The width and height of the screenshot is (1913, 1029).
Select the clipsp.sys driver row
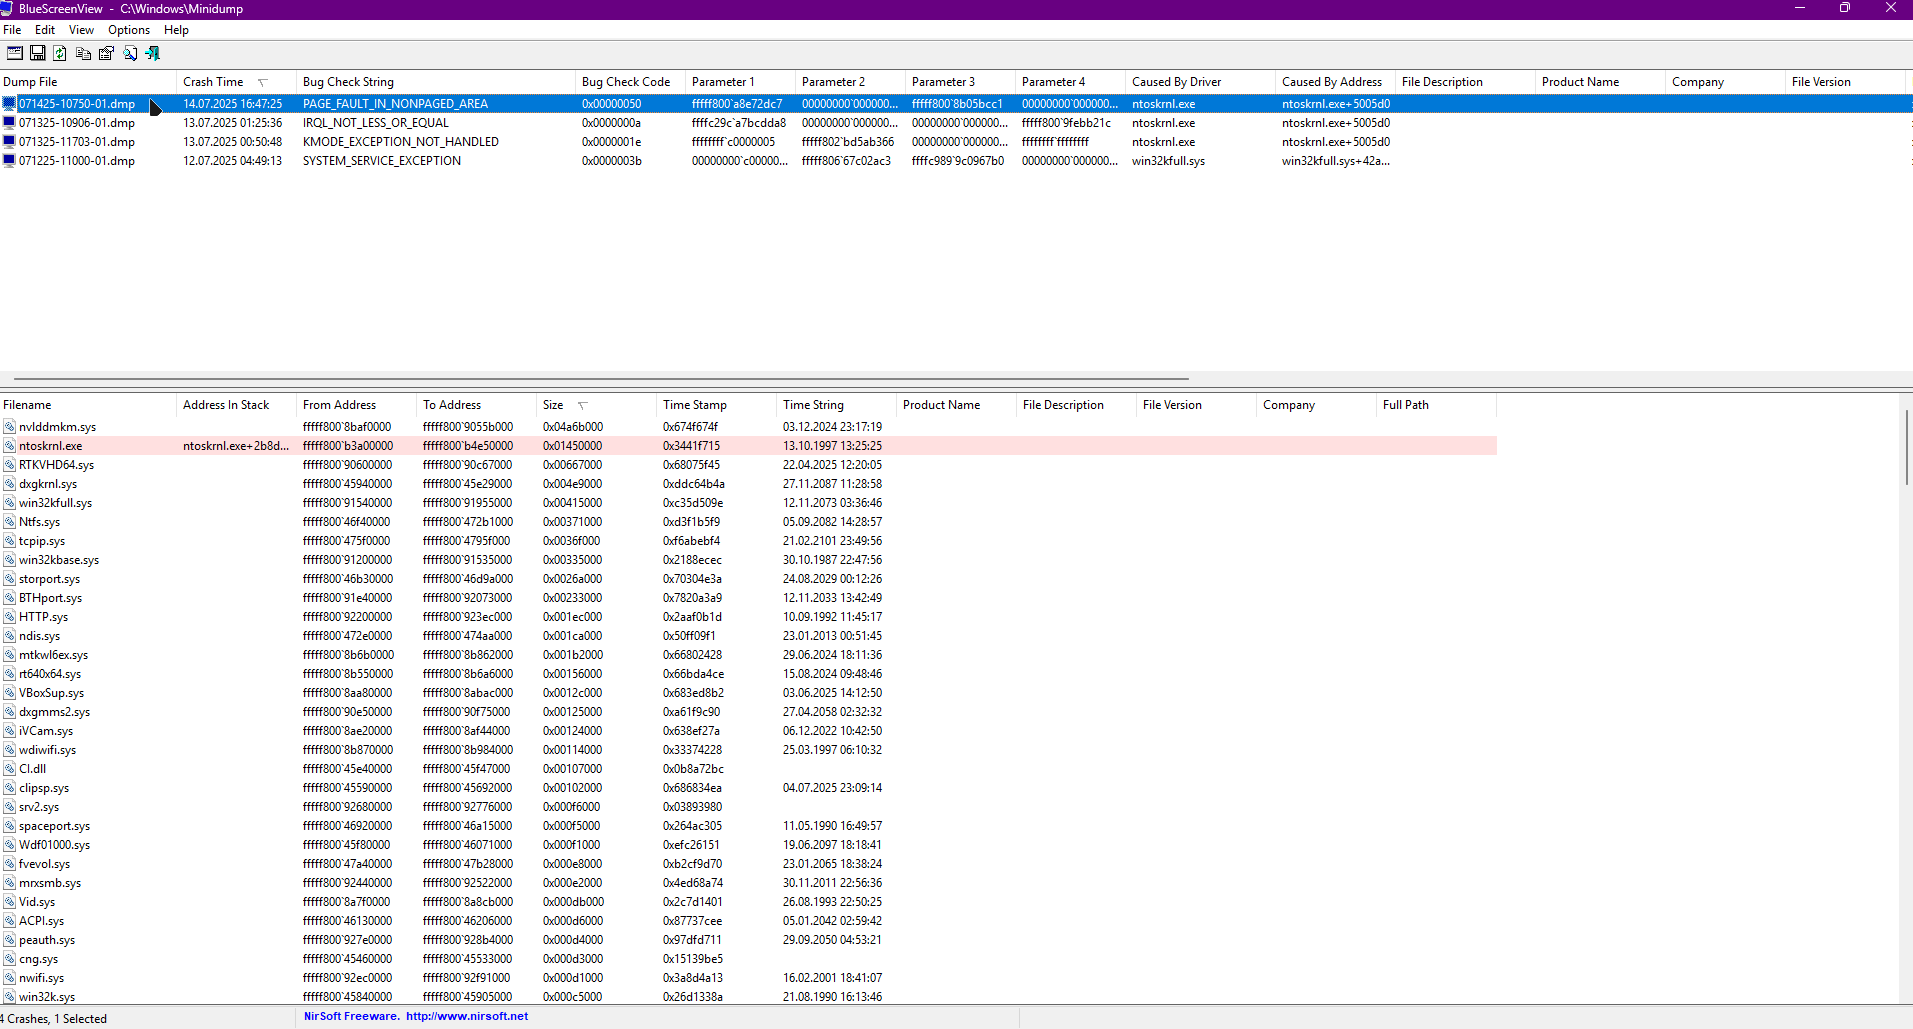tap(748, 788)
